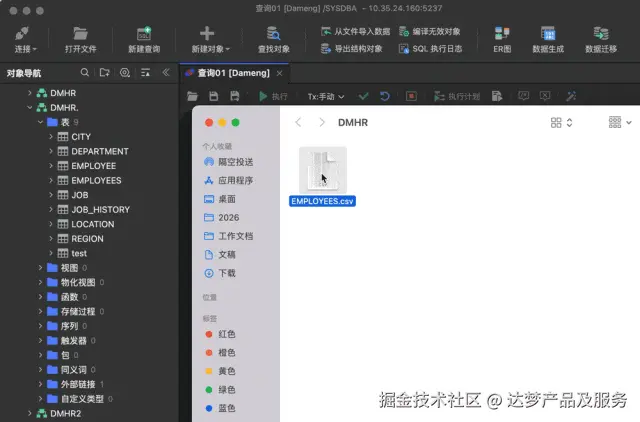Select the 绿色 tag
640x422 pixels.
(220, 390)
